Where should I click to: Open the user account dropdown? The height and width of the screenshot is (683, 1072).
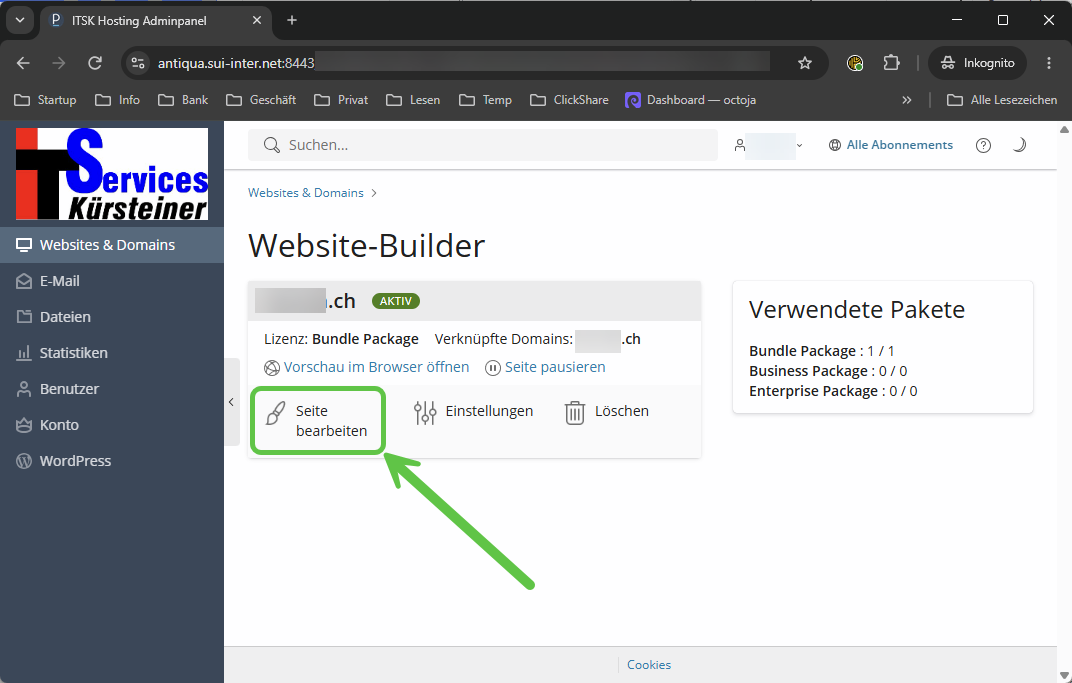pyautogui.click(x=768, y=146)
